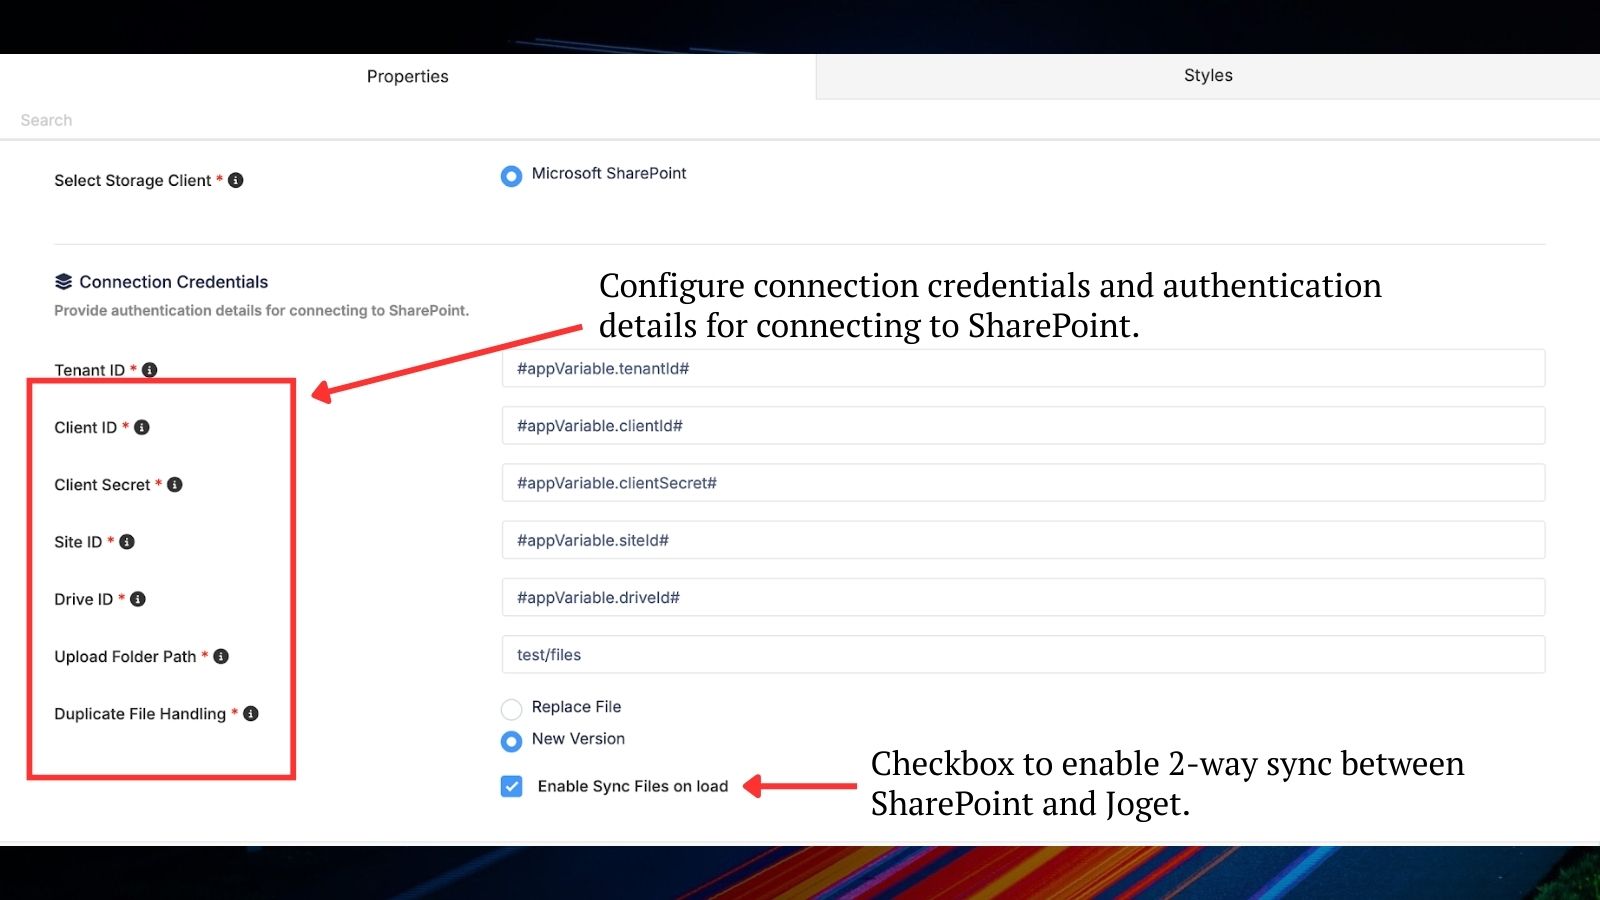Edit the Upload Folder Path field

click(1022, 655)
